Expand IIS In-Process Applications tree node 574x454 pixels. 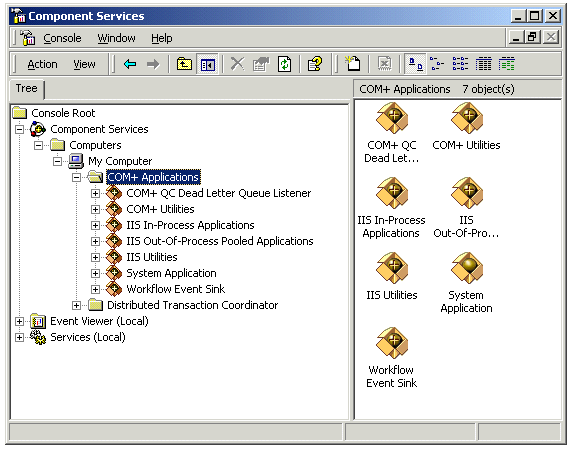pos(96,225)
